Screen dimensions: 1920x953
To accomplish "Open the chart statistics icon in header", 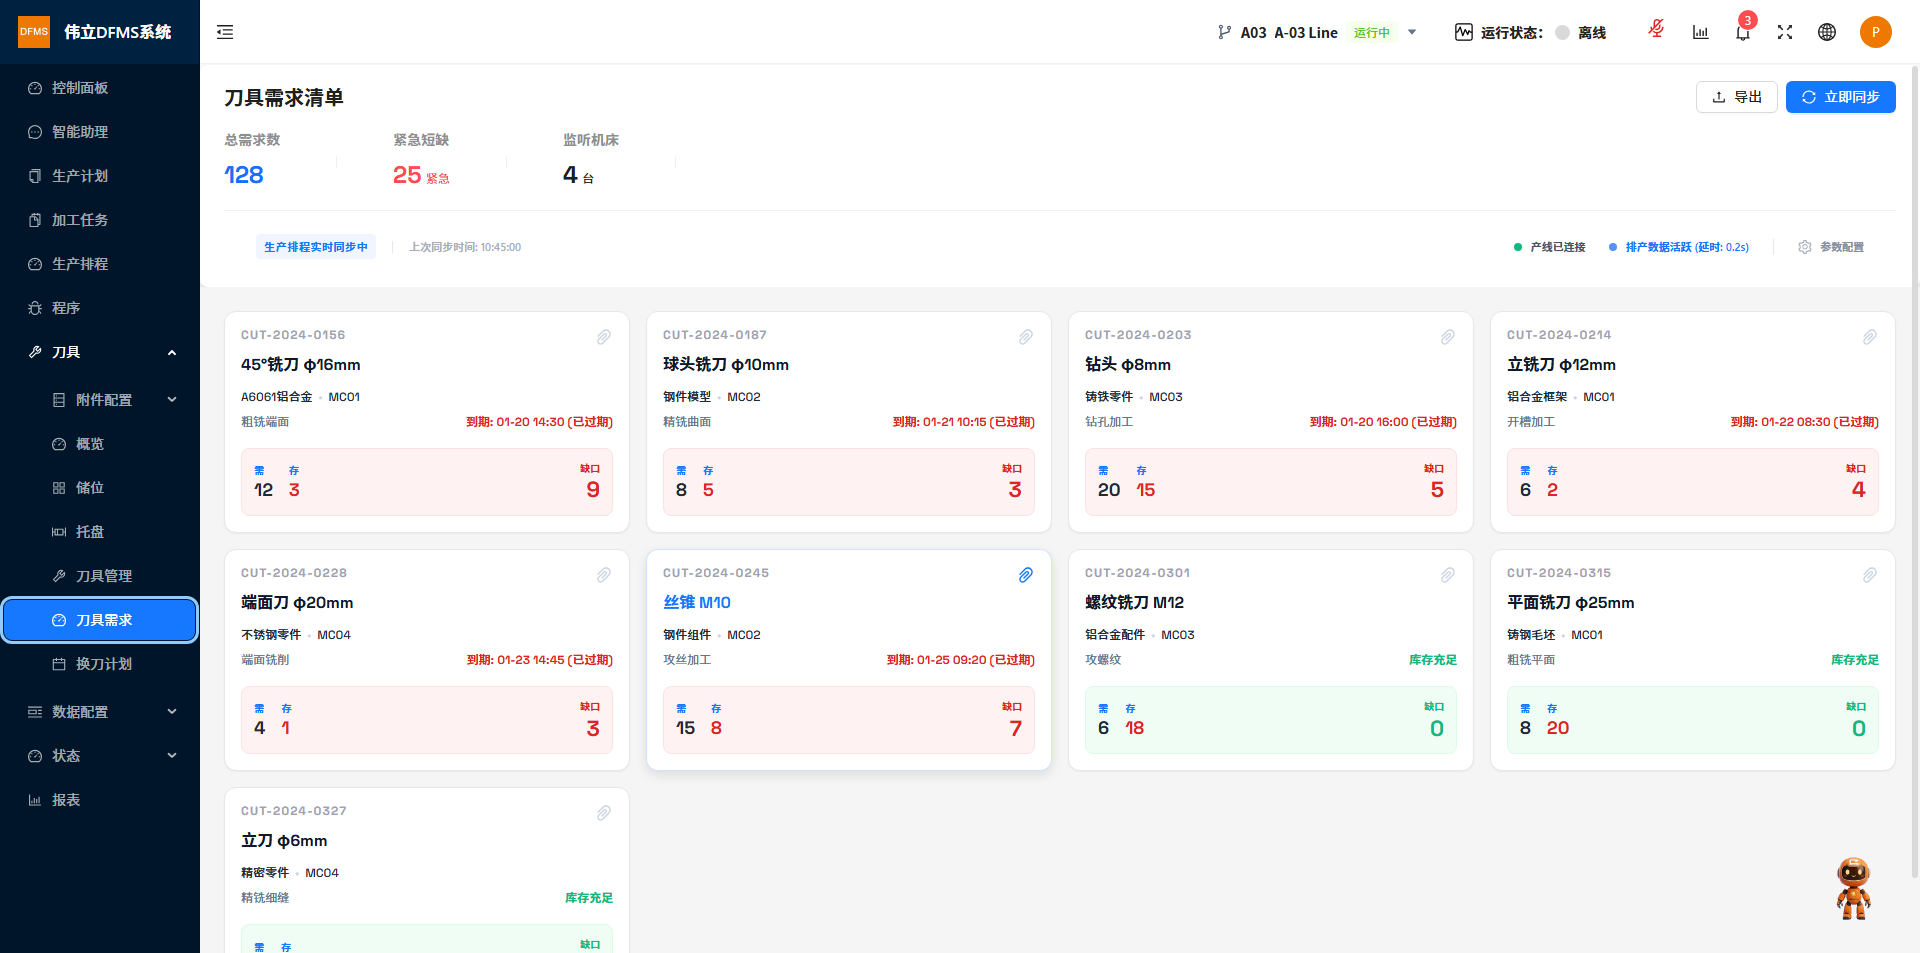I will pos(1700,32).
